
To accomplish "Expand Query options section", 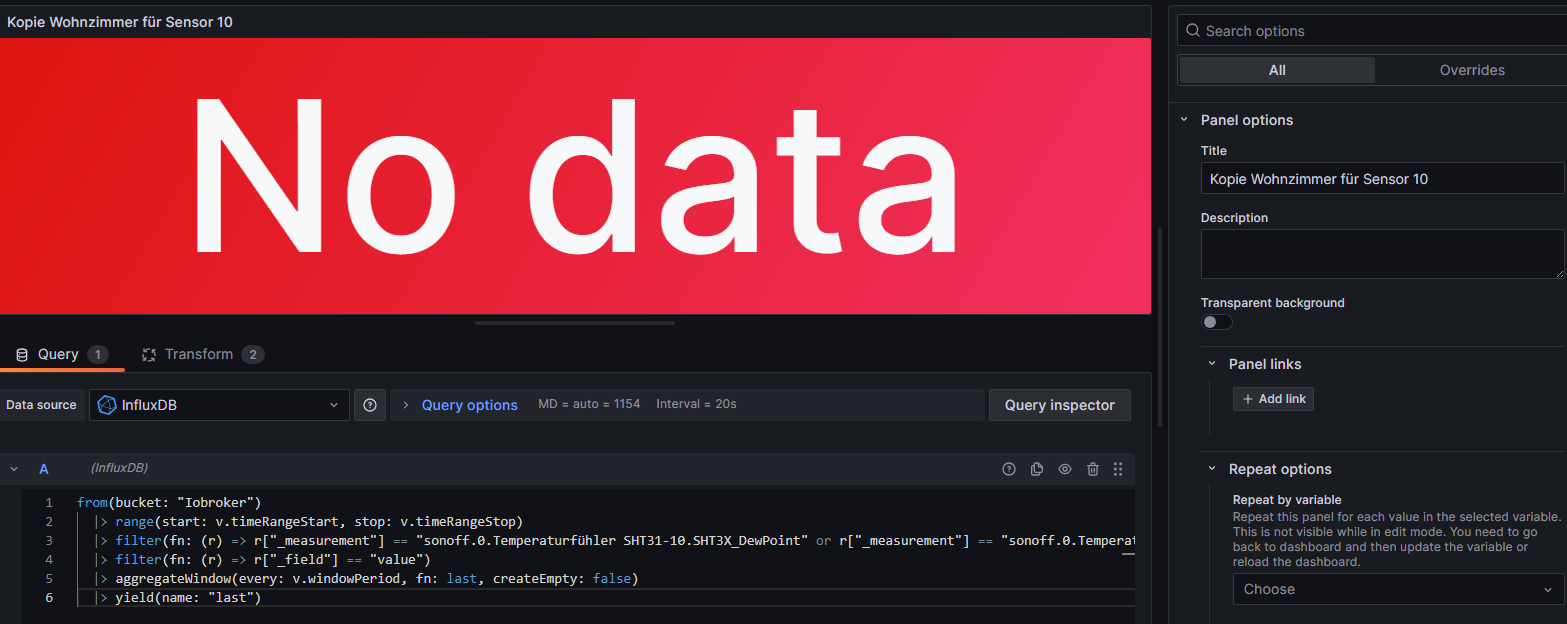I will click(x=469, y=405).
